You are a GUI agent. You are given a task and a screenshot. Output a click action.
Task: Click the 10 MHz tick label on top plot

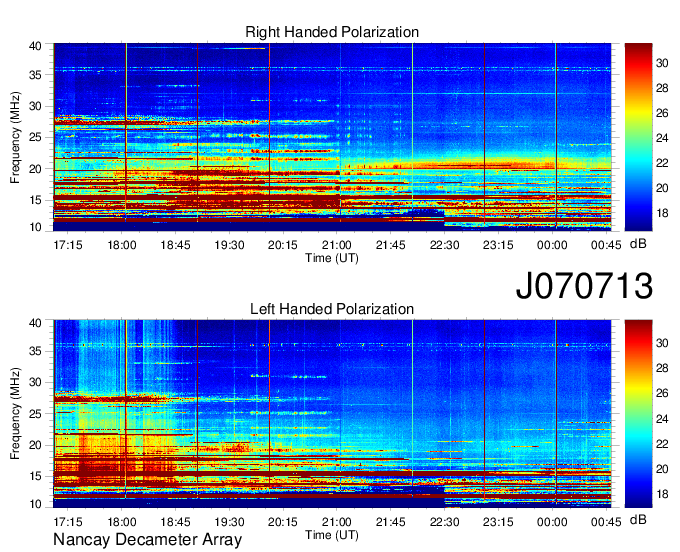(x=35, y=227)
